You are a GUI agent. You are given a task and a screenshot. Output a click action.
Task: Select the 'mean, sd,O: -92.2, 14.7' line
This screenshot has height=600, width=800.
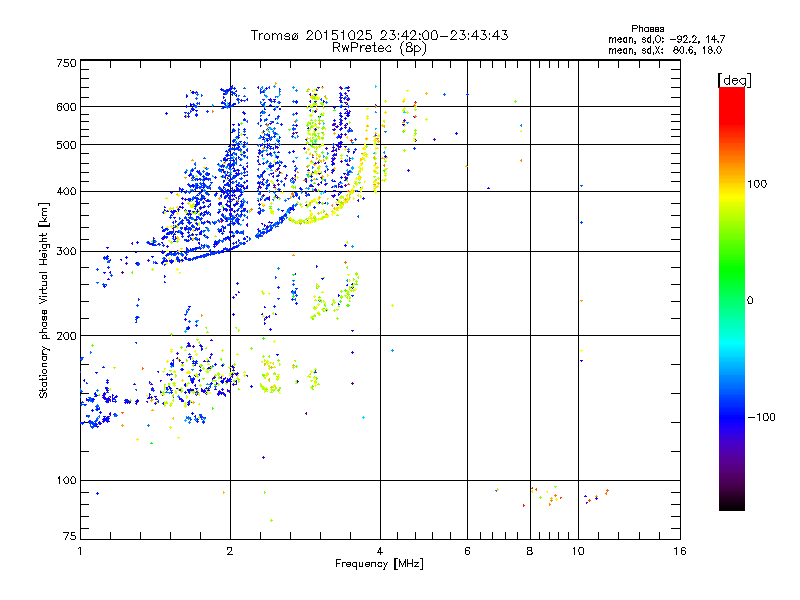[666, 39]
